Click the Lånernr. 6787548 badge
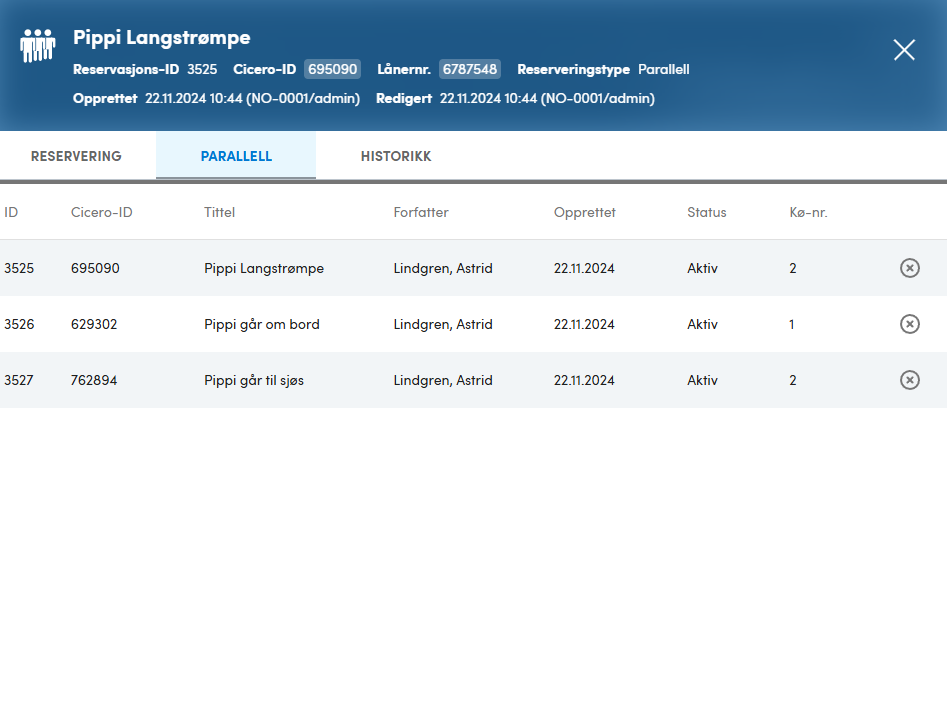Screen dimensions: 947x706 [470, 69]
